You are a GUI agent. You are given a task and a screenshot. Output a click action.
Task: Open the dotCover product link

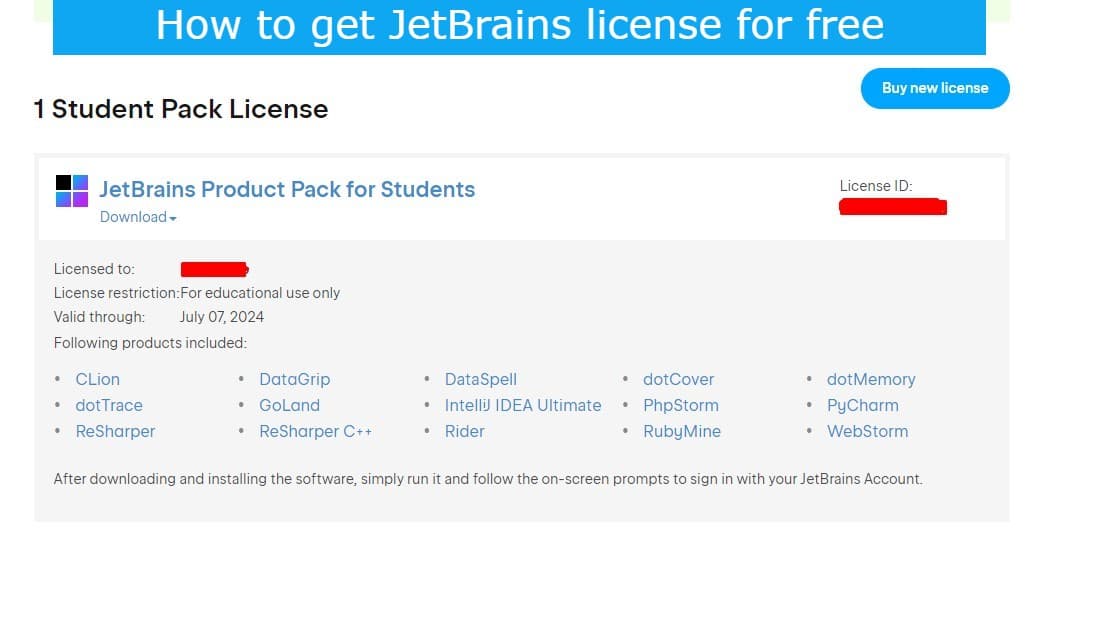pyautogui.click(x=678, y=379)
